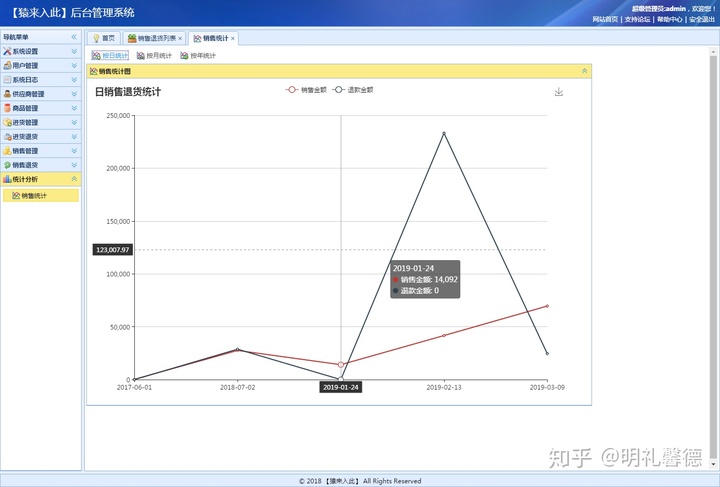720x487 pixels.
Task: Click the 123,007.97 y-axis value label
Action: tap(113, 250)
